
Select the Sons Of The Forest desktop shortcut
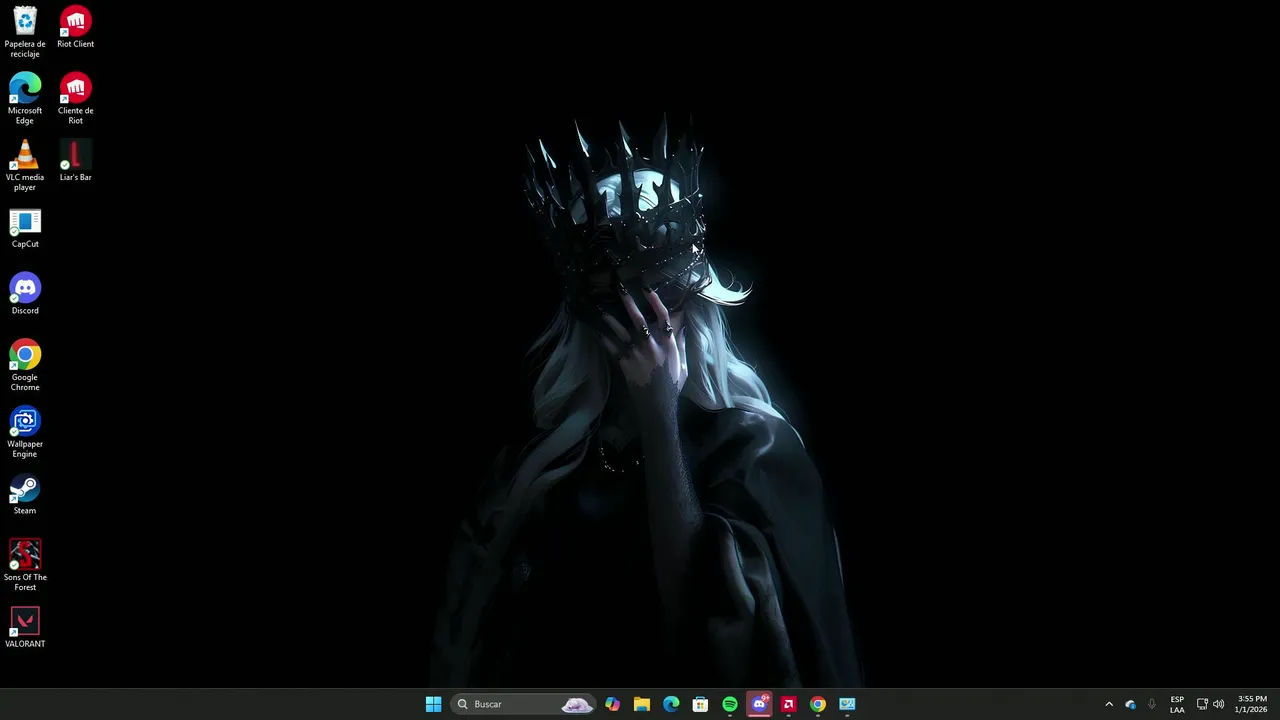[x=25, y=565]
